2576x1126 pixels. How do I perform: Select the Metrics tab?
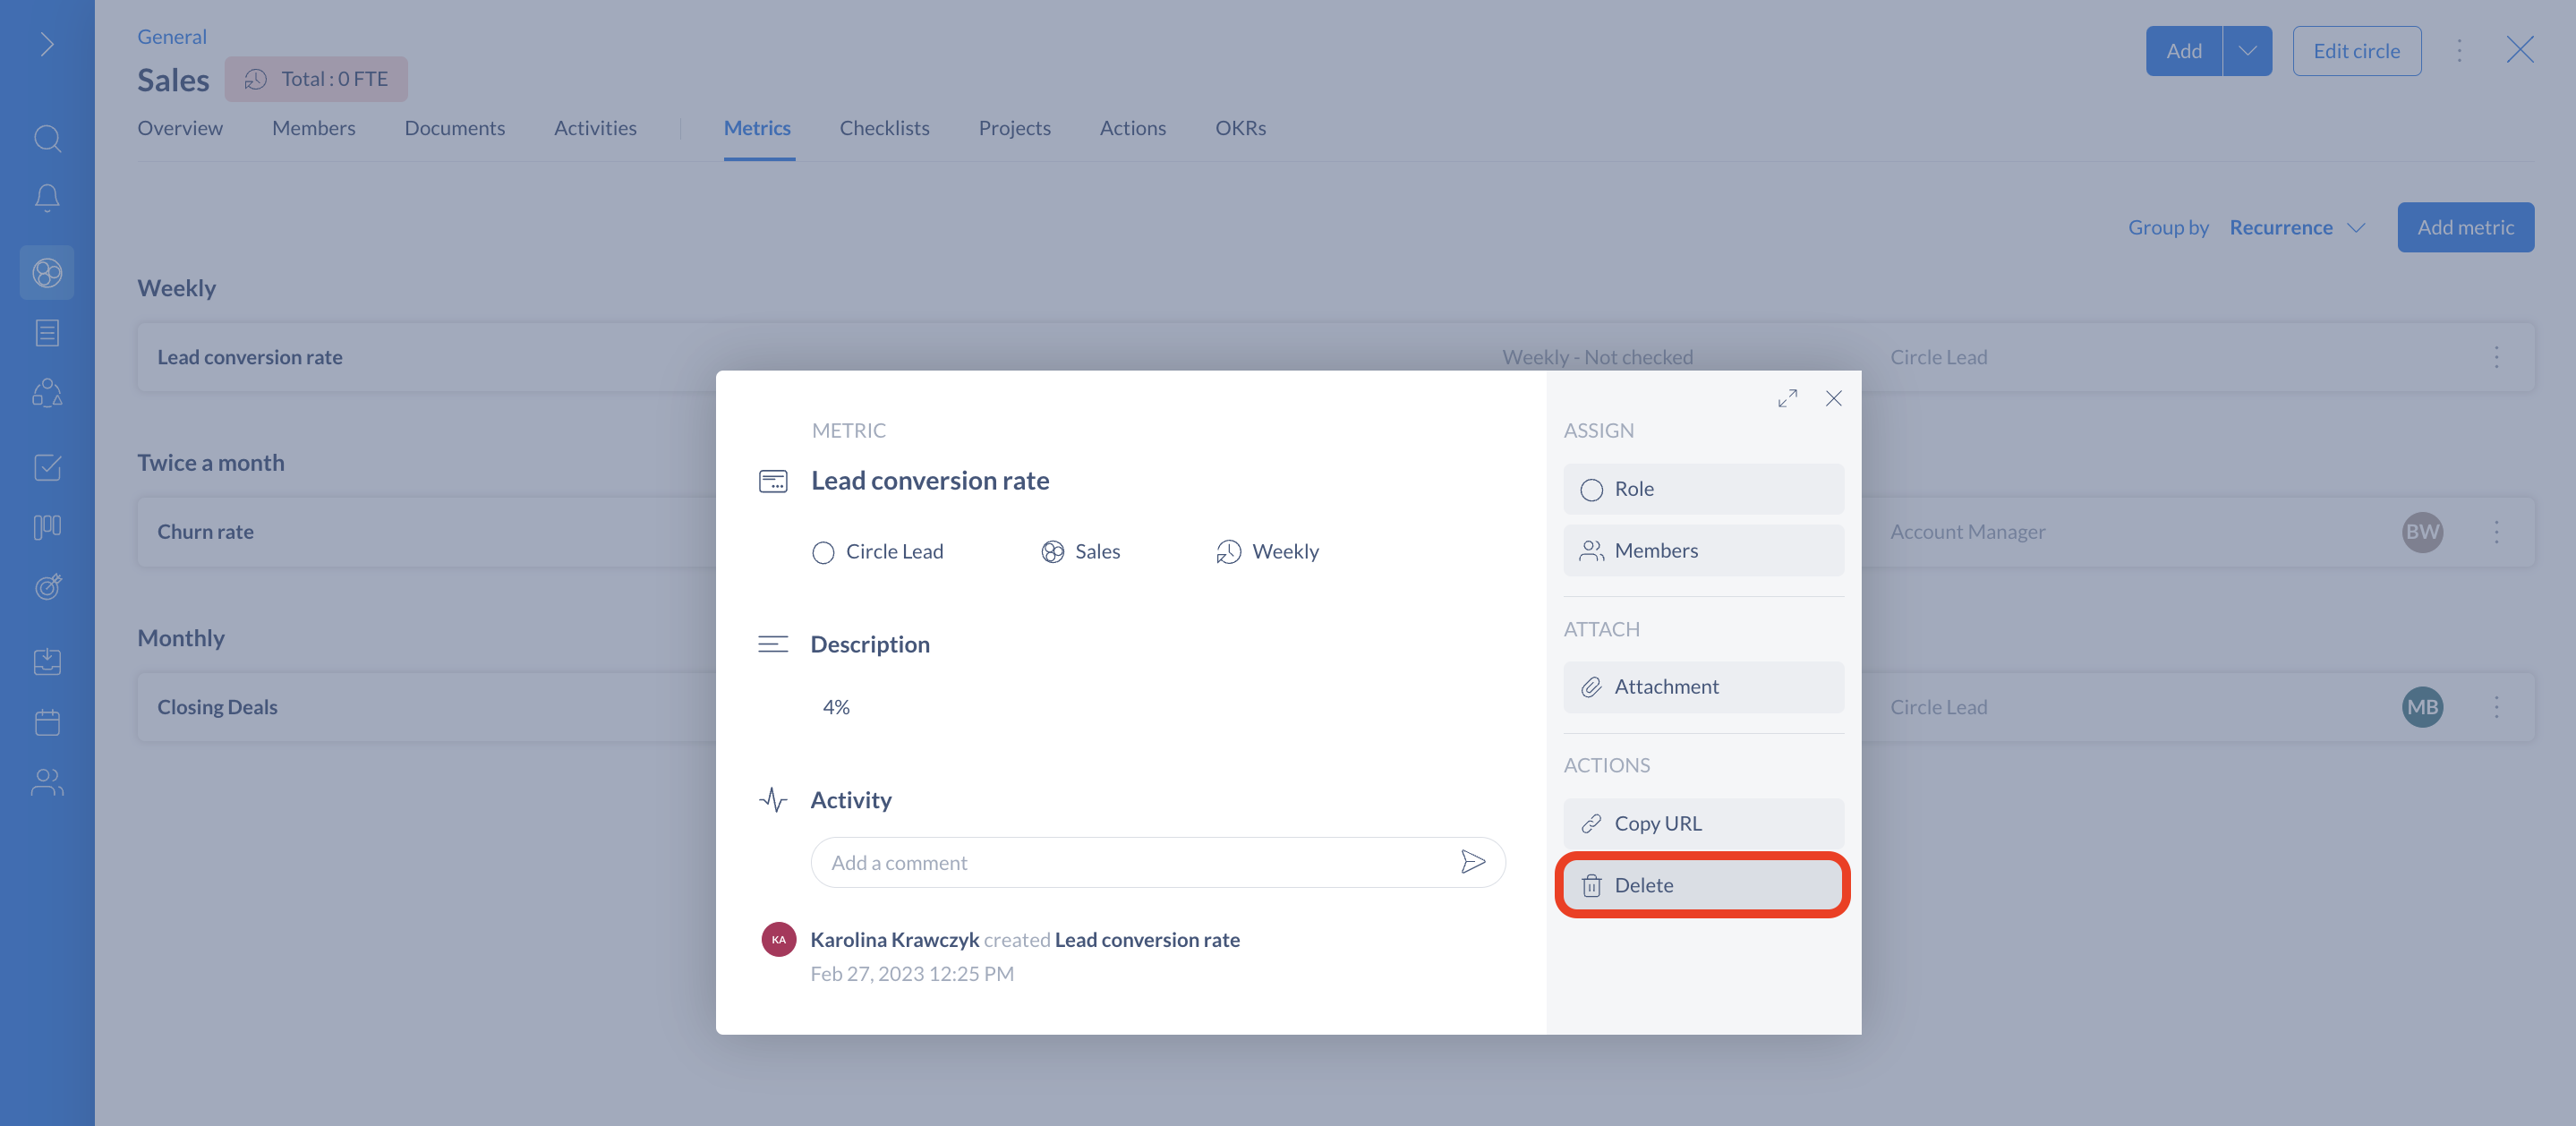(x=757, y=128)
